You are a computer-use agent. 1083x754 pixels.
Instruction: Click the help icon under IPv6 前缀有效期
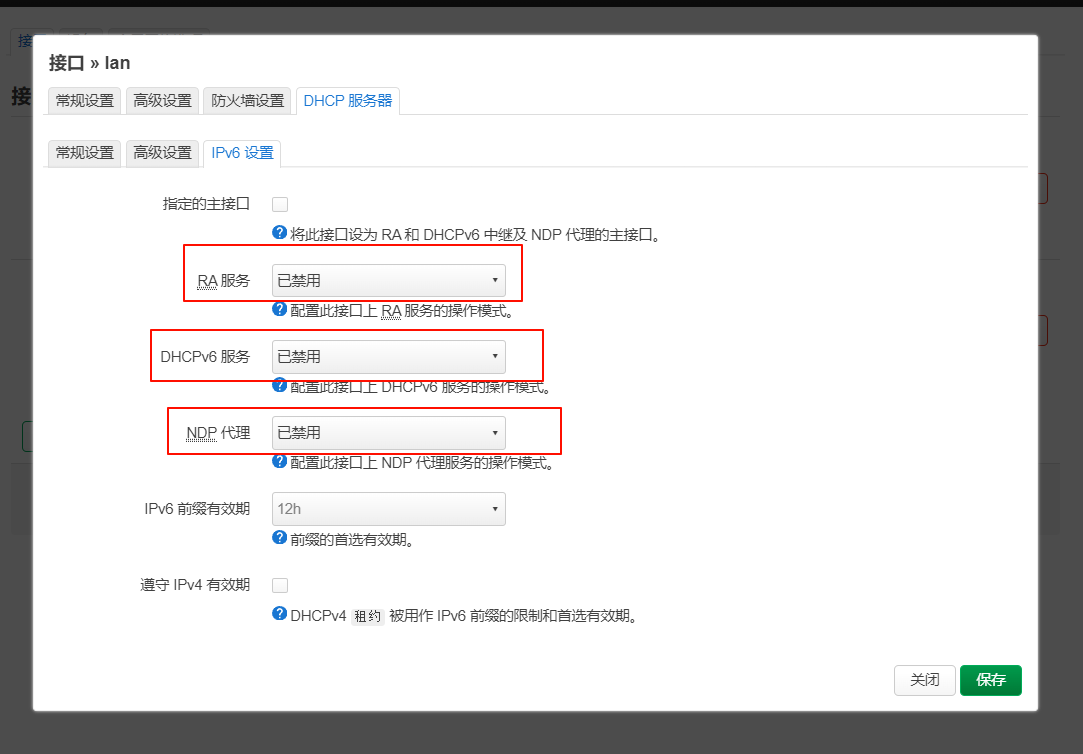point(278,538)
